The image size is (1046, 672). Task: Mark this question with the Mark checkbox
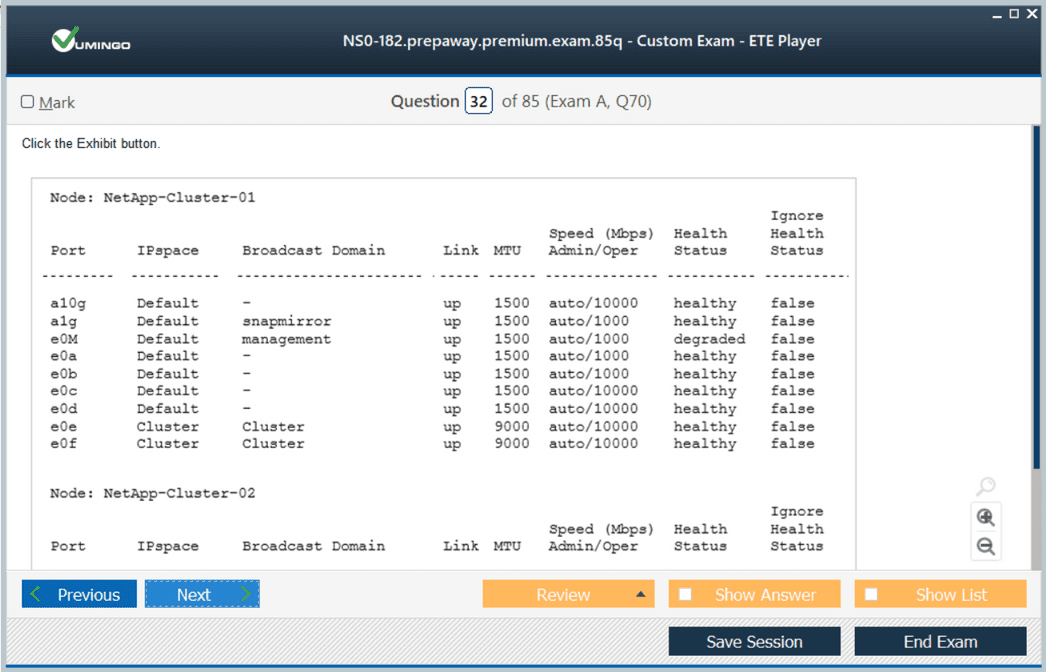[x=28, y=102]
